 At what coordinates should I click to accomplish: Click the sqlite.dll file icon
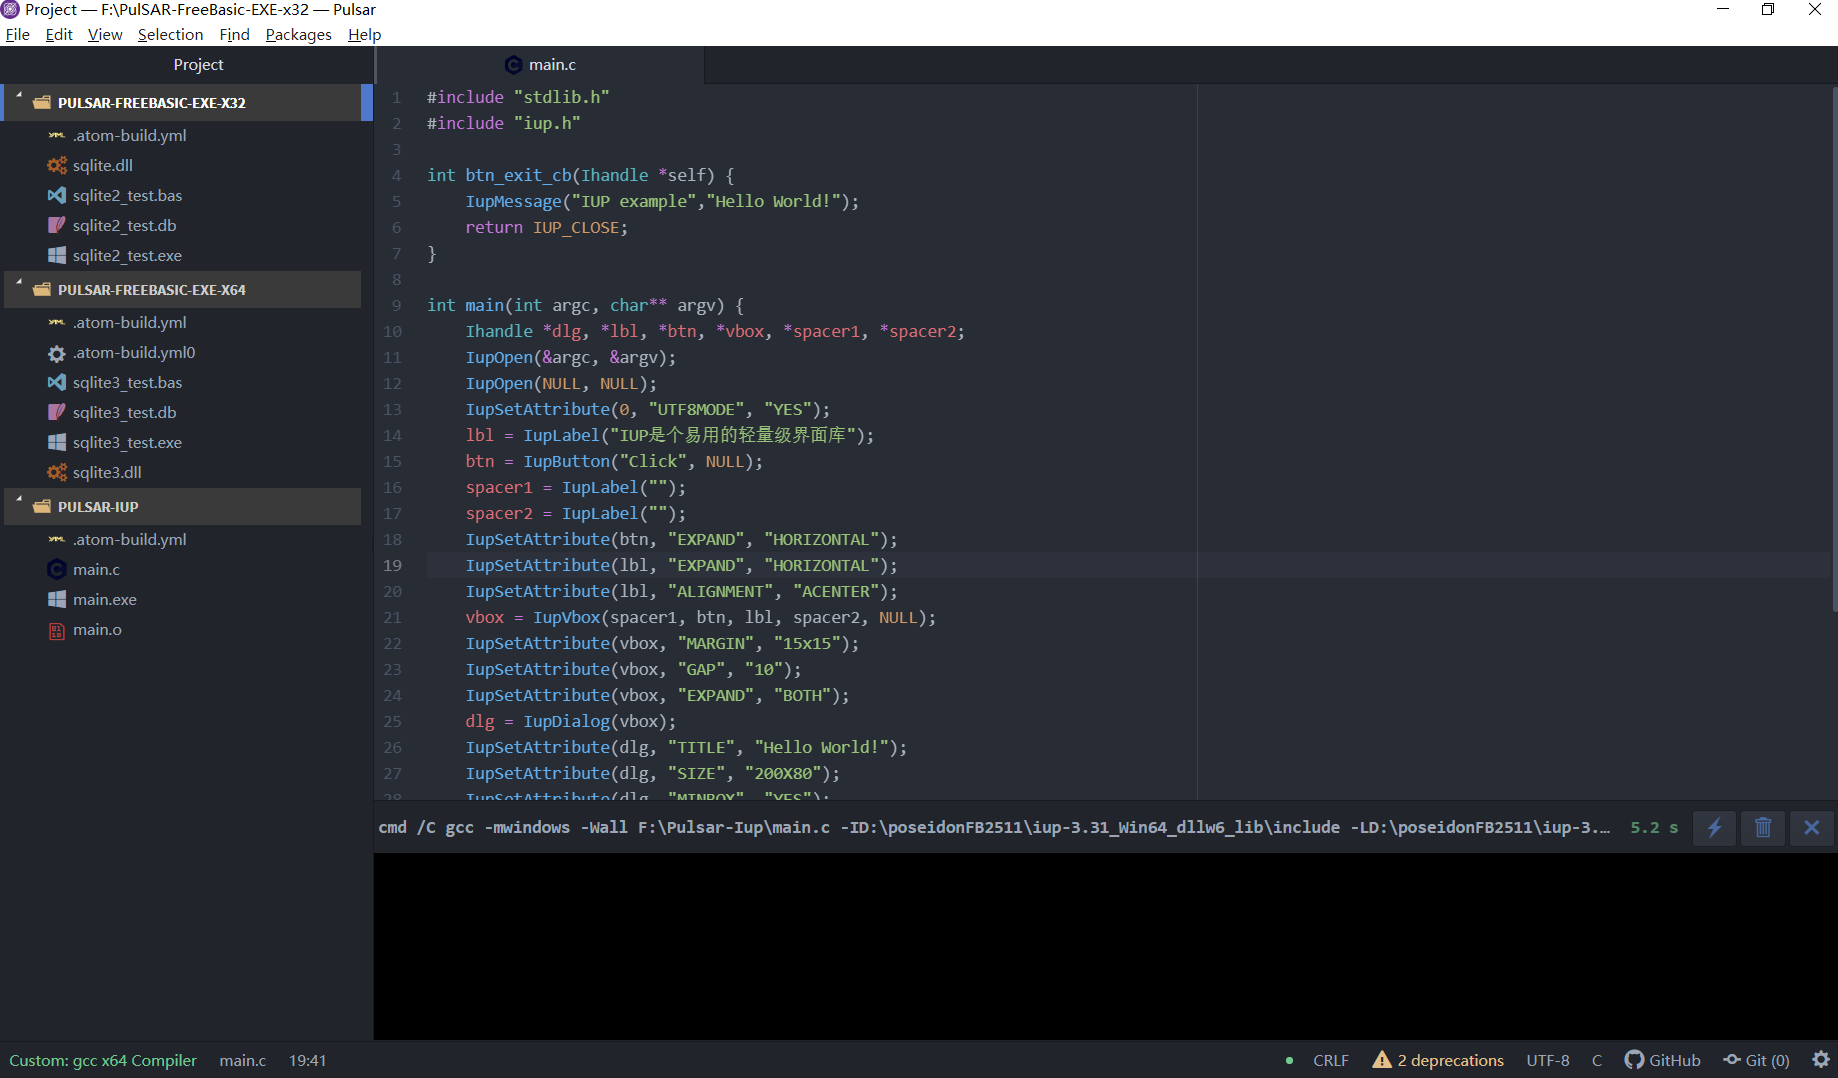[57, 165]
